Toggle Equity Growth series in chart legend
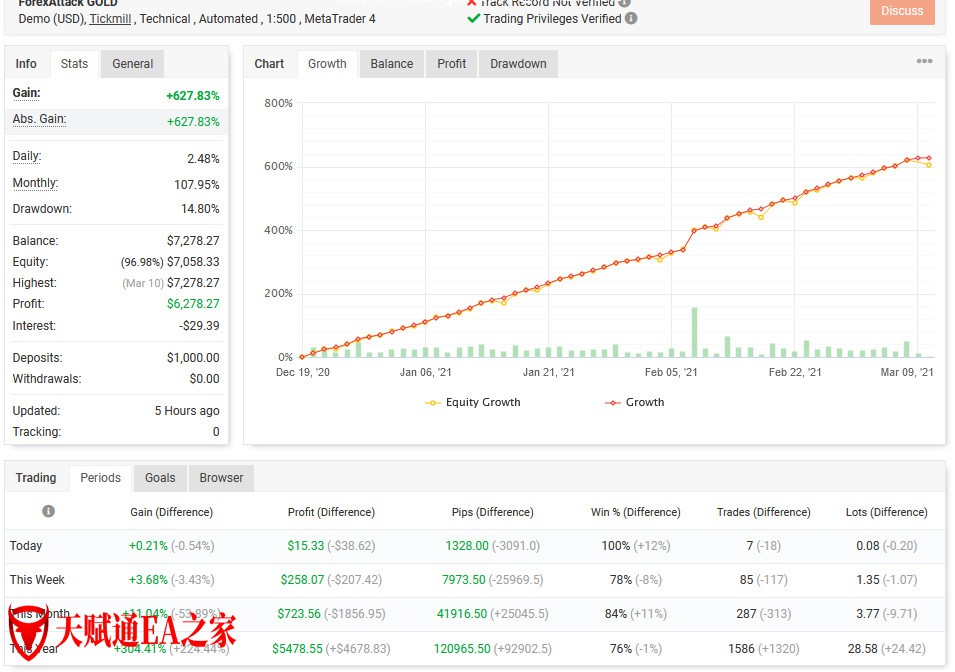The width and height of the screenshot is (955, 672). click(x=473, y=402)
